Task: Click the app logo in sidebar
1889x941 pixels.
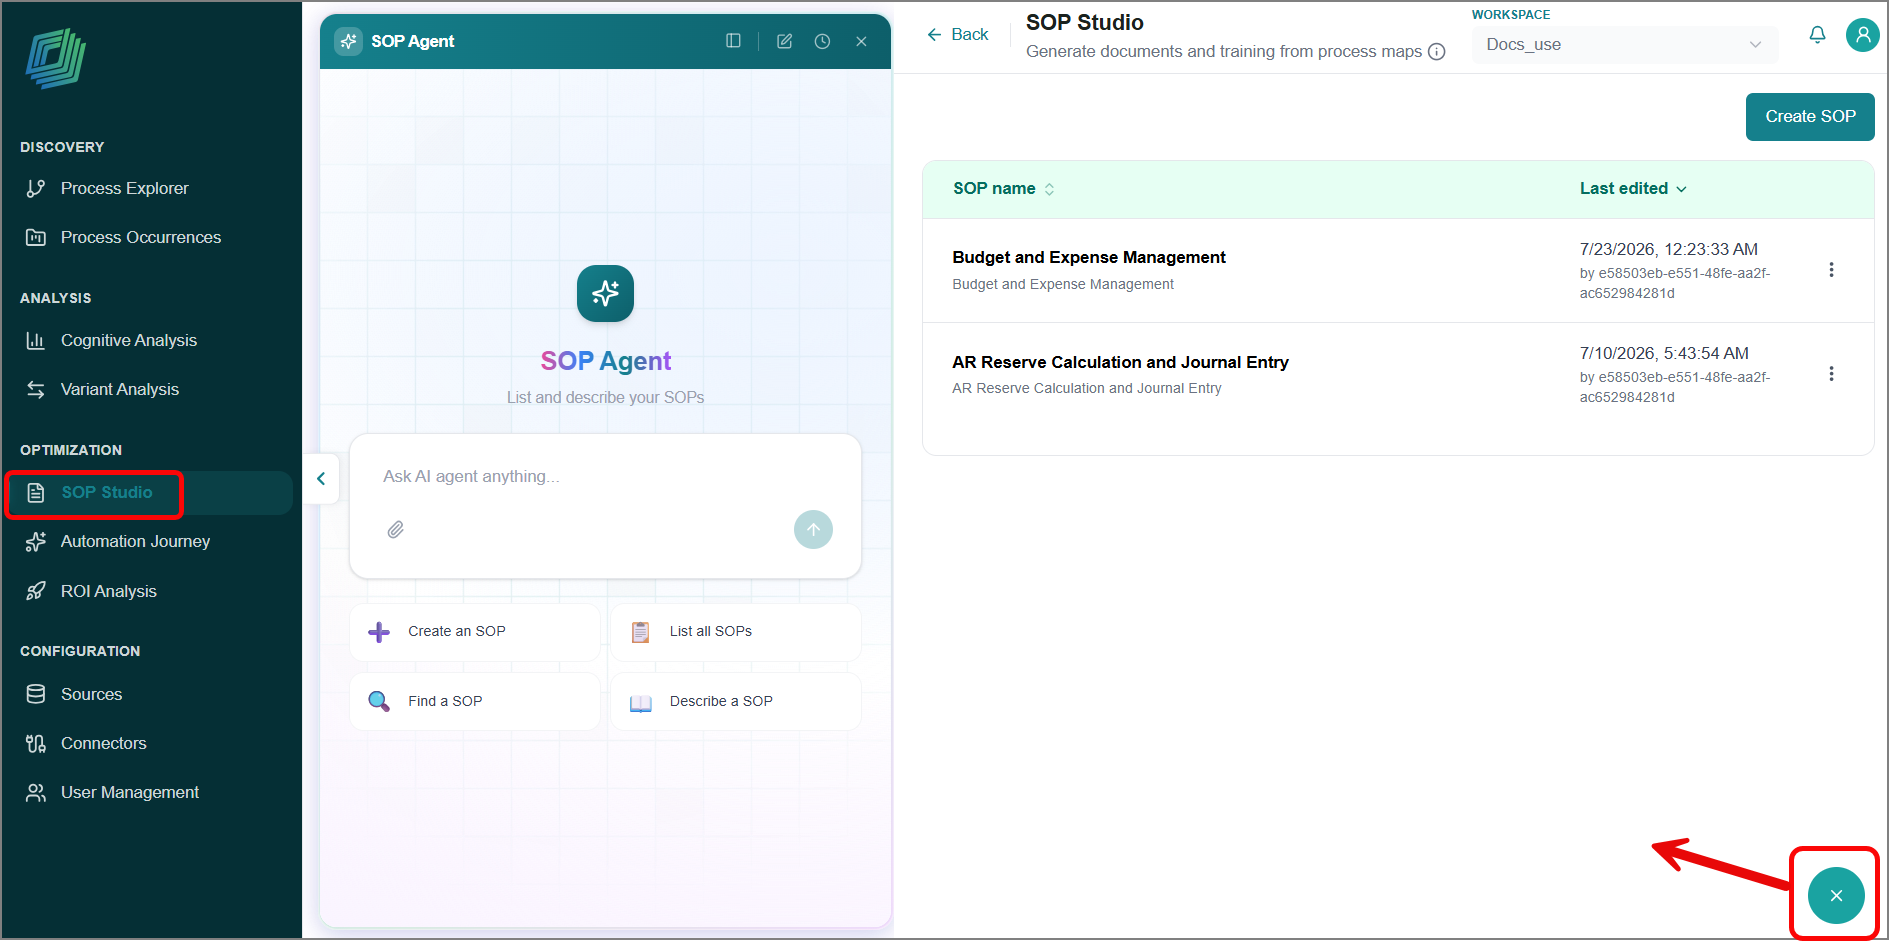Action: 56,58
